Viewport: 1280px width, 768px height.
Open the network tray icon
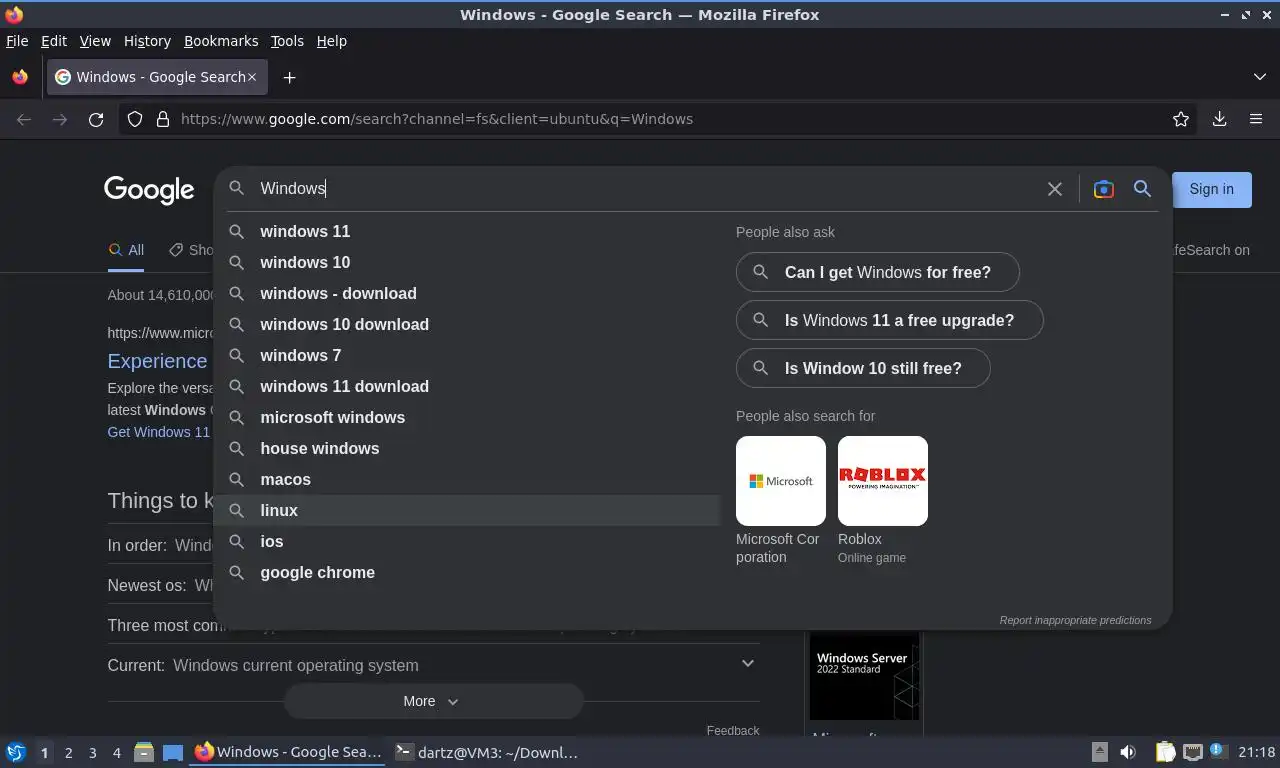(1192, 752)
